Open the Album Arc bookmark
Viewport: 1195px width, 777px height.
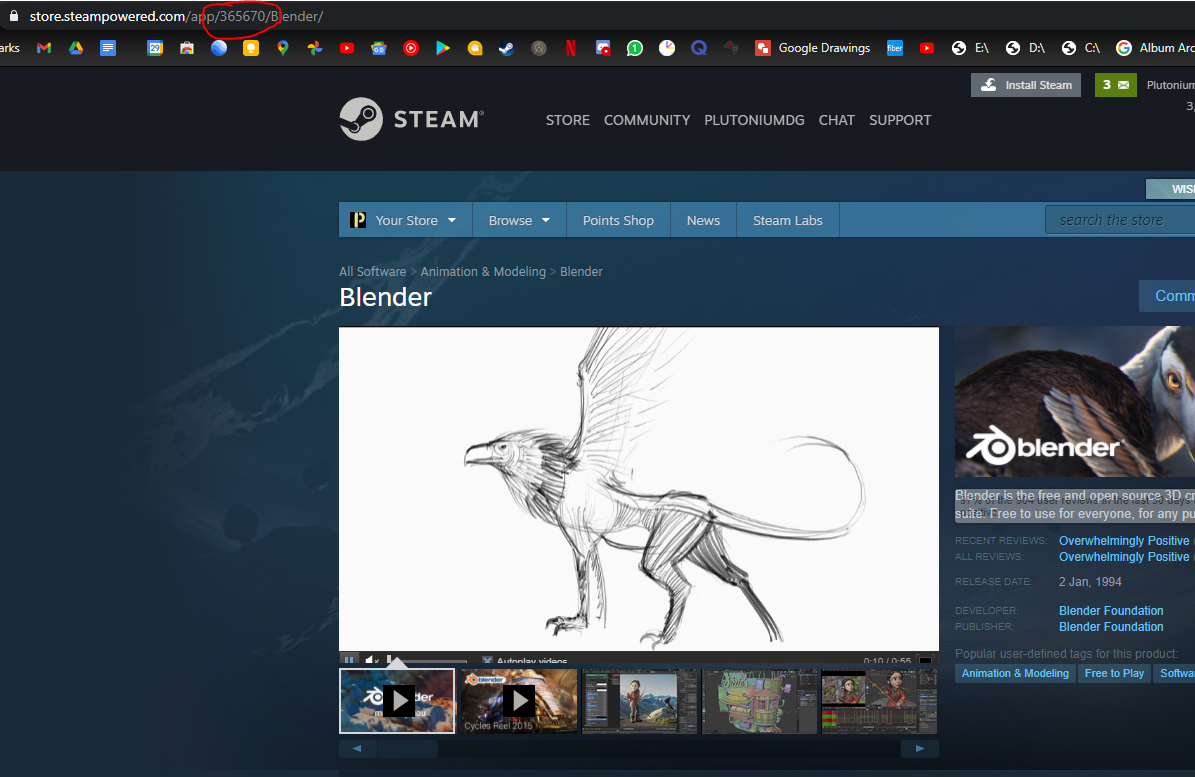coord(1155,48)
